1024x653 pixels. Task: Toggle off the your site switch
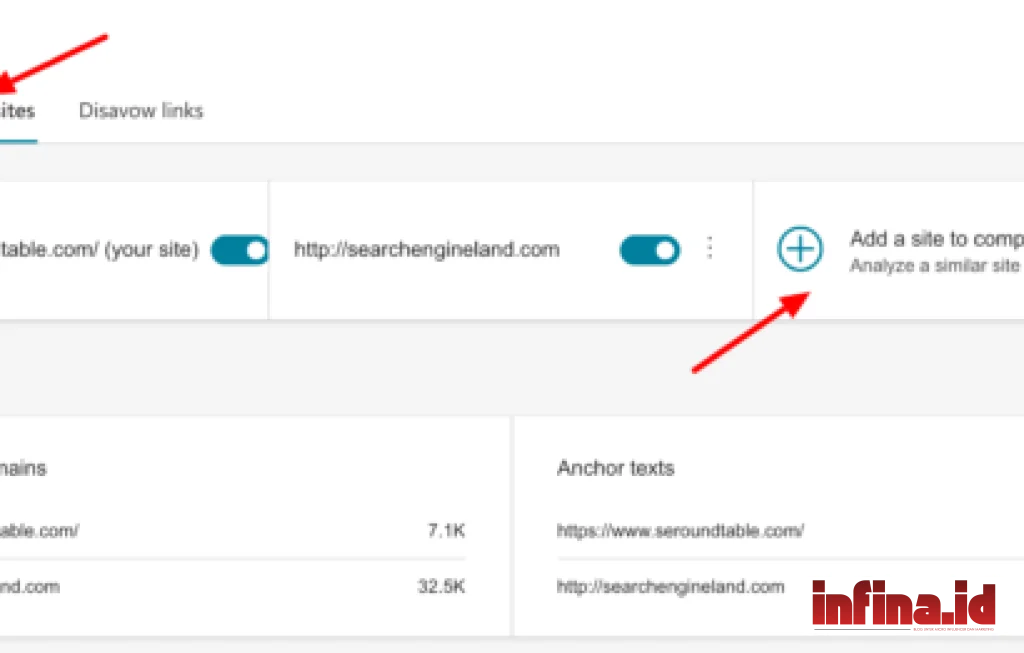click(239, 250)
